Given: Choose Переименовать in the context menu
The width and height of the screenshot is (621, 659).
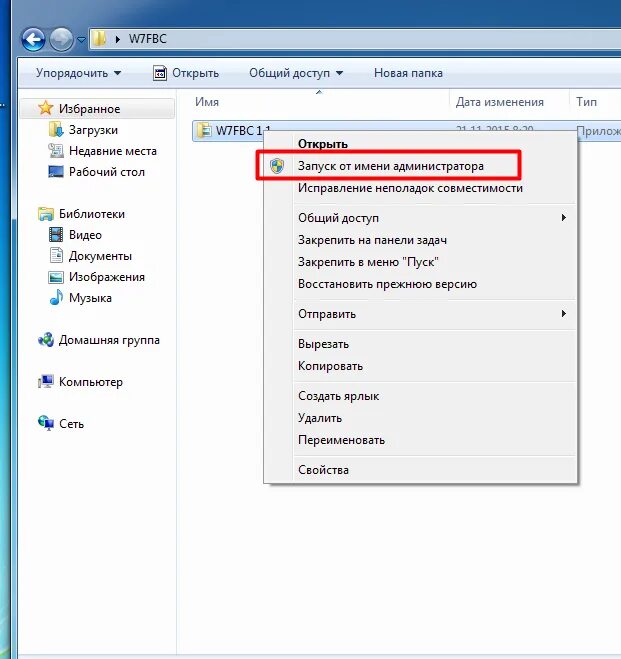Looking at the screenshot, I should point(341,440).
